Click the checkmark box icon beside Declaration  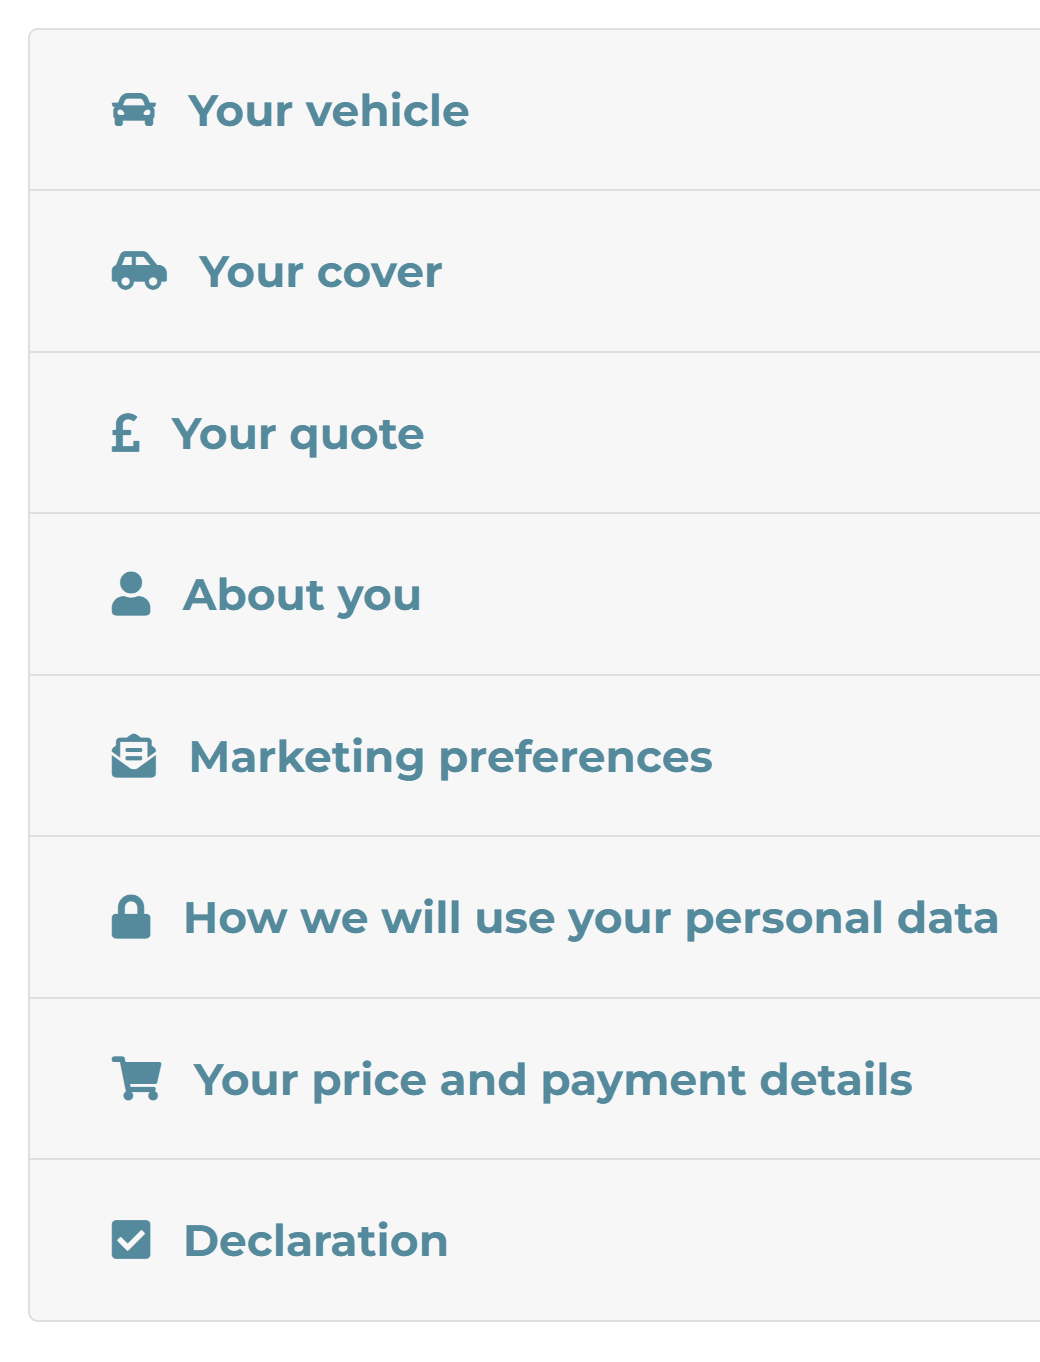[131, 1240]
